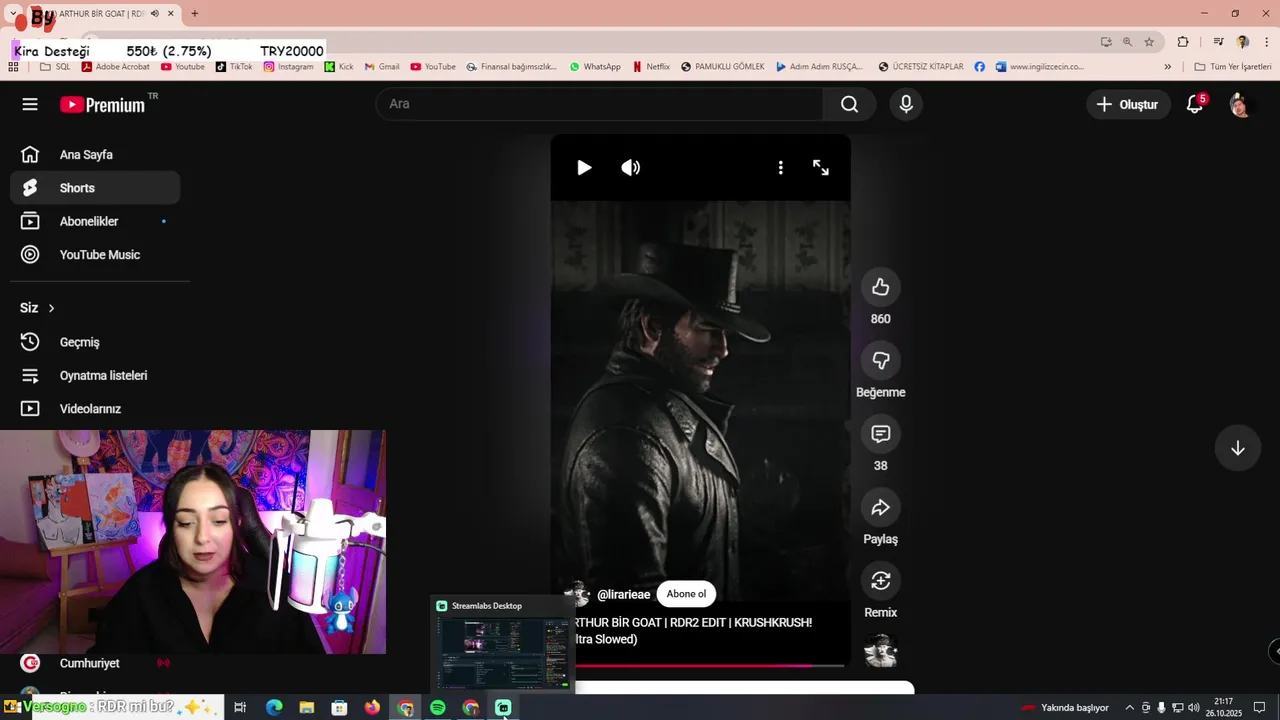Share the Short using Paylaş
The width and height of the screenshot is (1280, 720).
click(880, 508)
